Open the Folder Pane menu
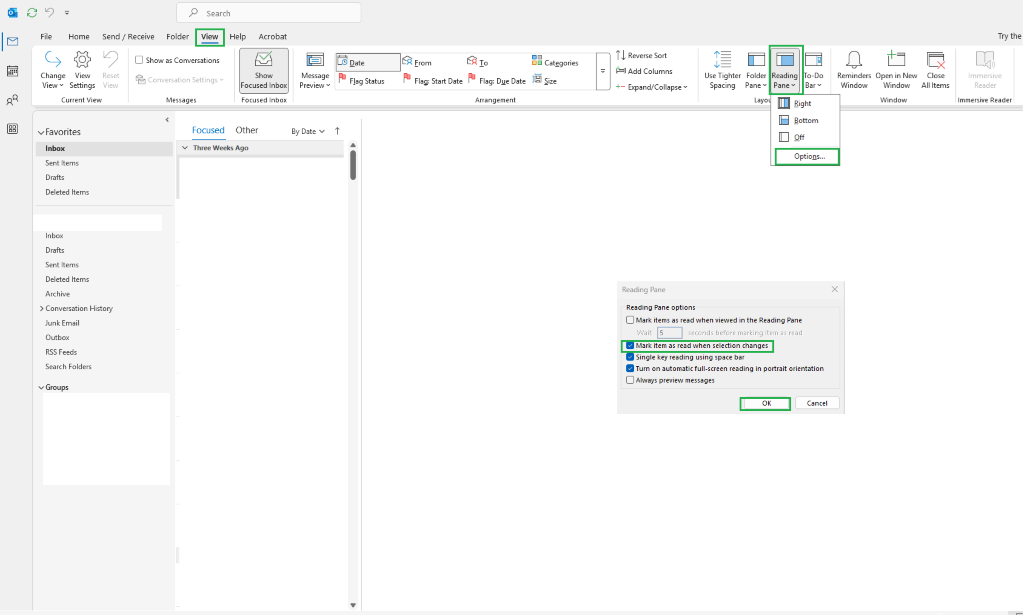 756,70
